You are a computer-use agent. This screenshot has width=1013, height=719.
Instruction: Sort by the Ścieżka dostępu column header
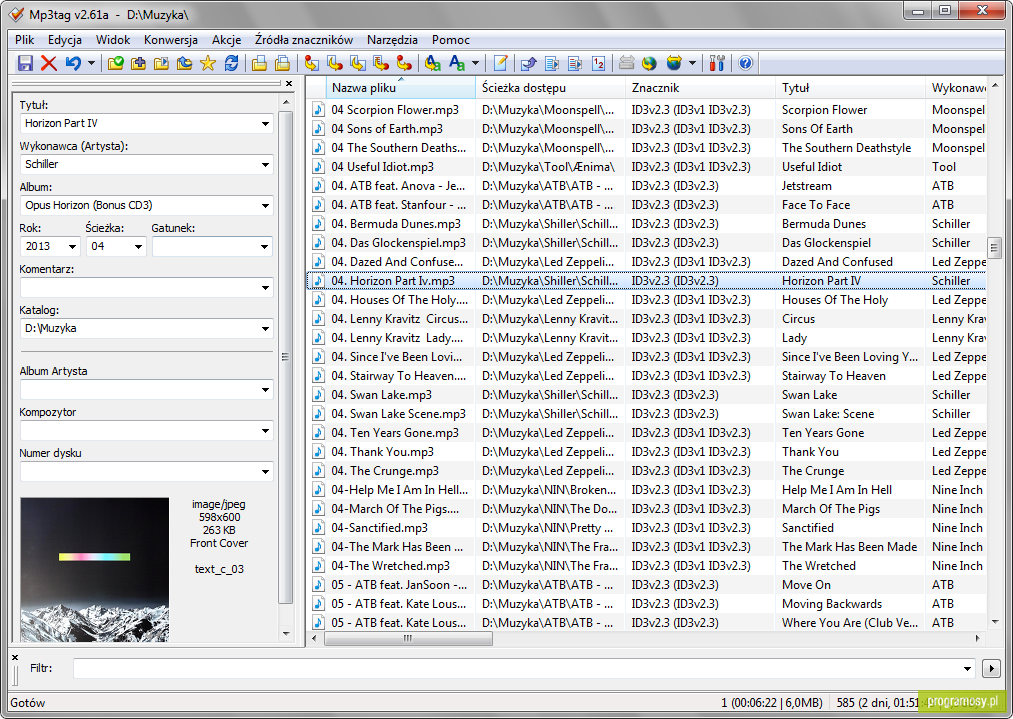tap(550, 88)
